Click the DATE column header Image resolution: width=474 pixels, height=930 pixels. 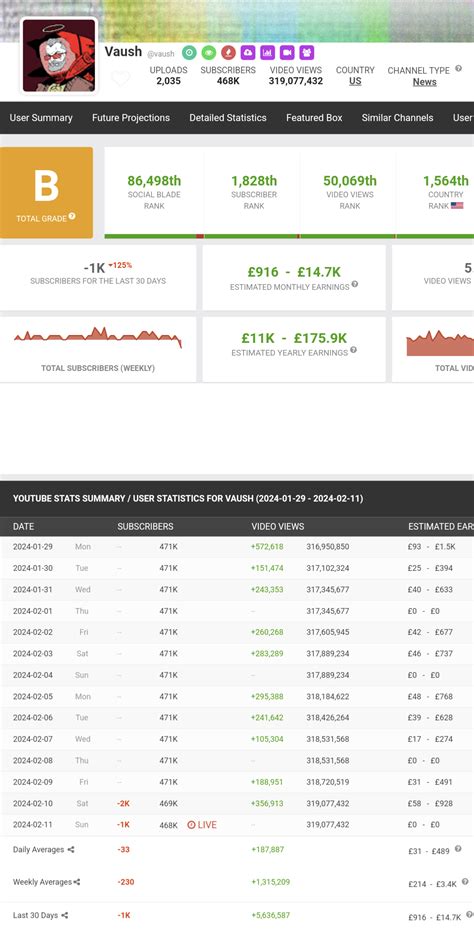click(24, 526)
